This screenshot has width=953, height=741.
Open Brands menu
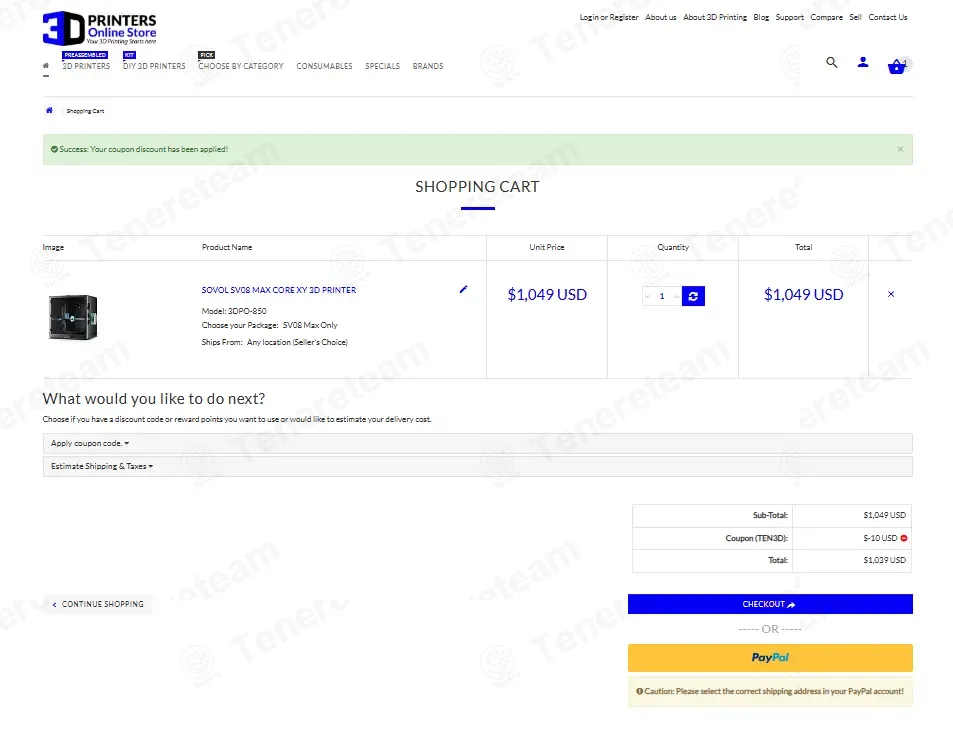coord(428,66)
